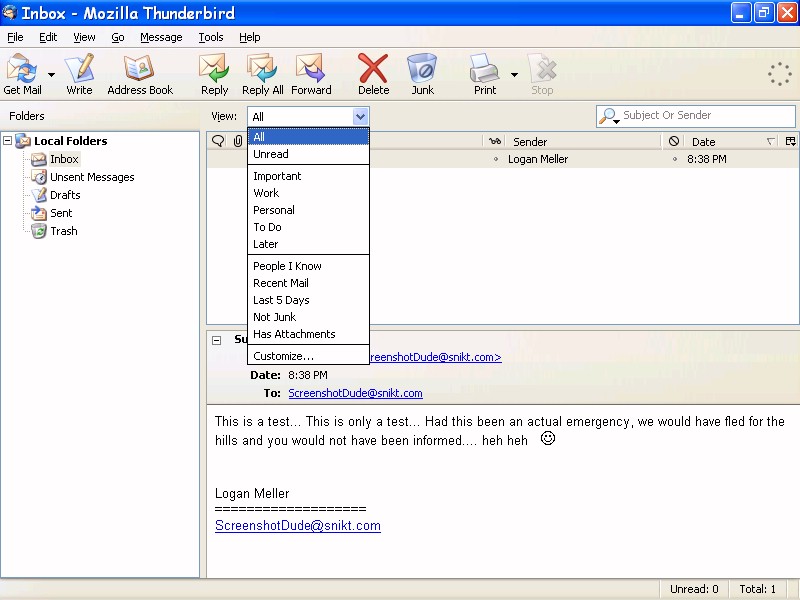Click the Stop toolbar icon
The width and height of the screenshot is (800, 600).
pos(542,74)
